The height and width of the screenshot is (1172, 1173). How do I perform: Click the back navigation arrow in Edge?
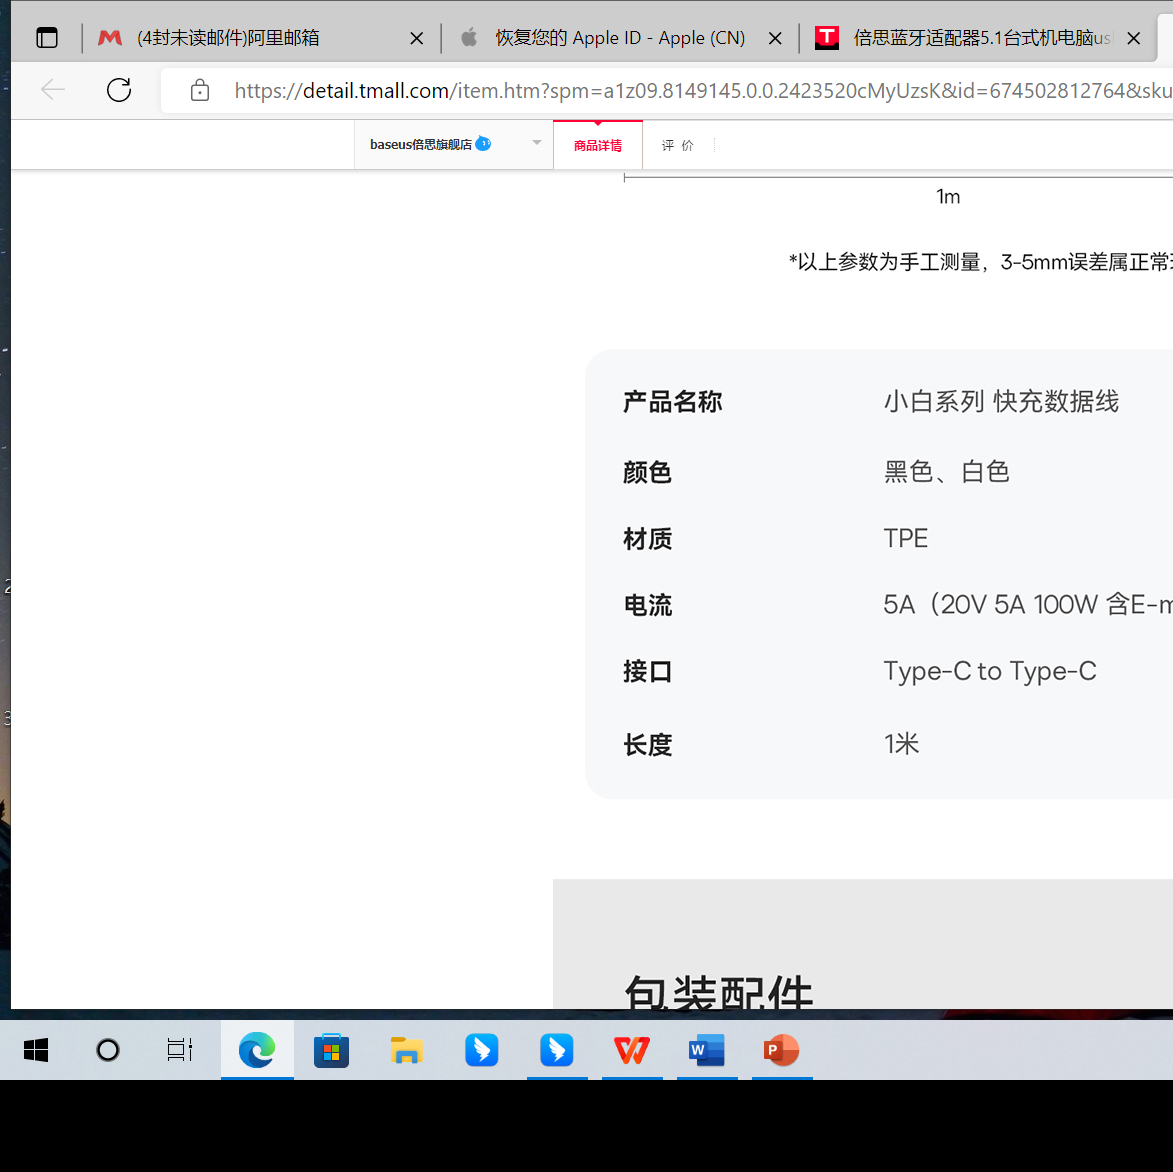coord(52,89)
